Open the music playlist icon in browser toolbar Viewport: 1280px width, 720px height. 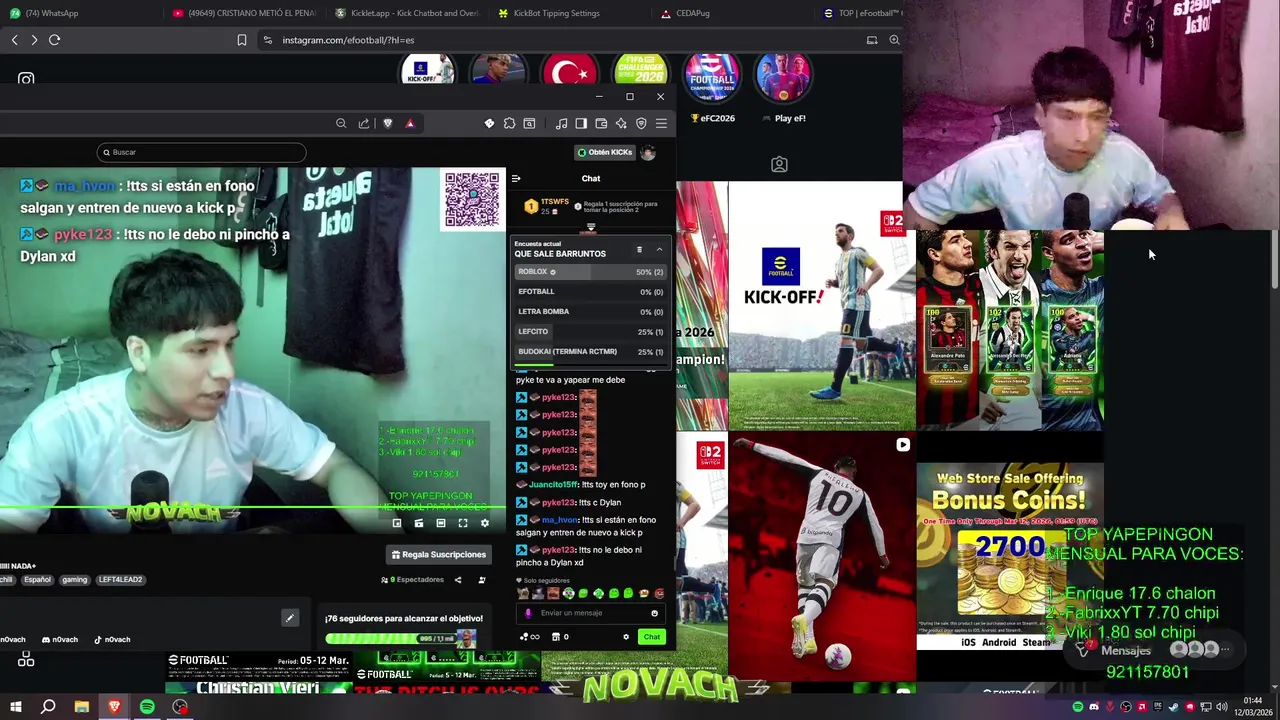pos(561,123)
